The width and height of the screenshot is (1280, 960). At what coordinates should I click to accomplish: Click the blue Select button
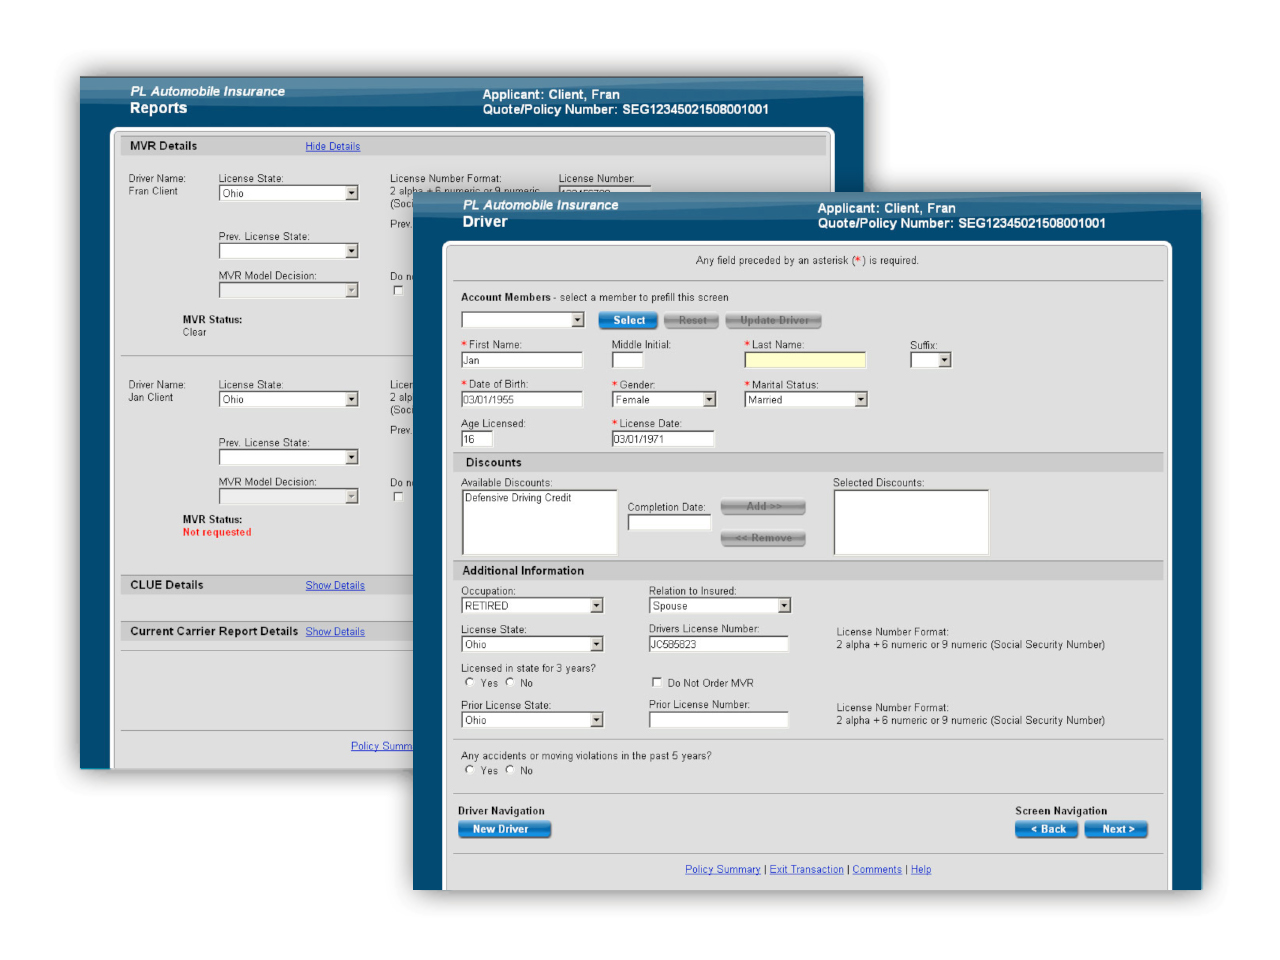coord(628,321)
